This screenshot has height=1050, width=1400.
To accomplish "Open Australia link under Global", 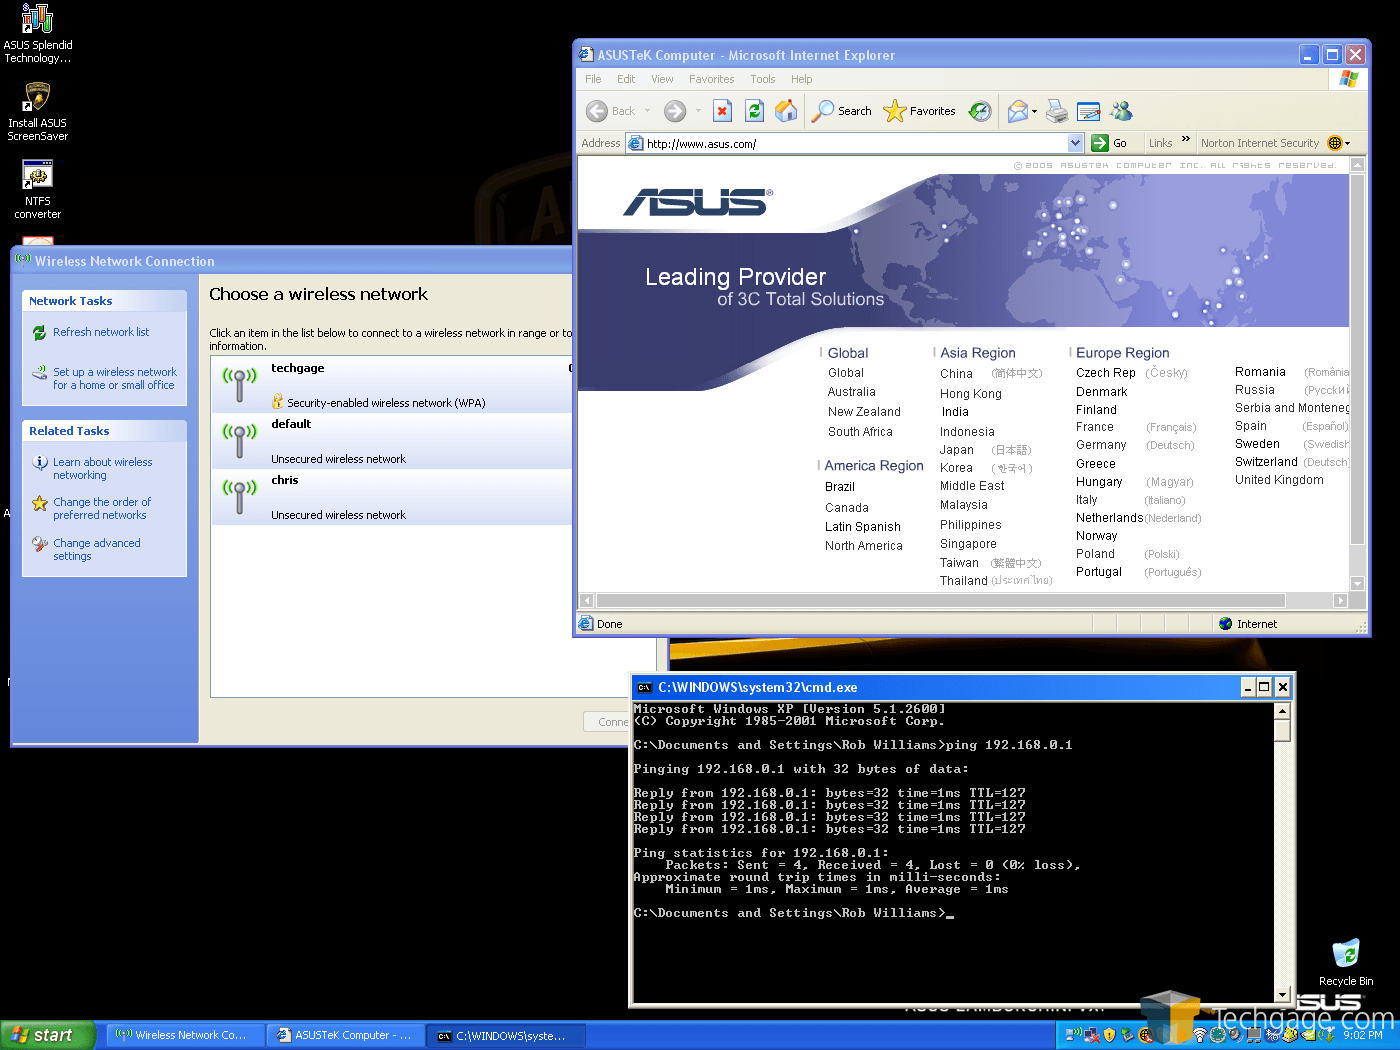I will click(852, 392).
